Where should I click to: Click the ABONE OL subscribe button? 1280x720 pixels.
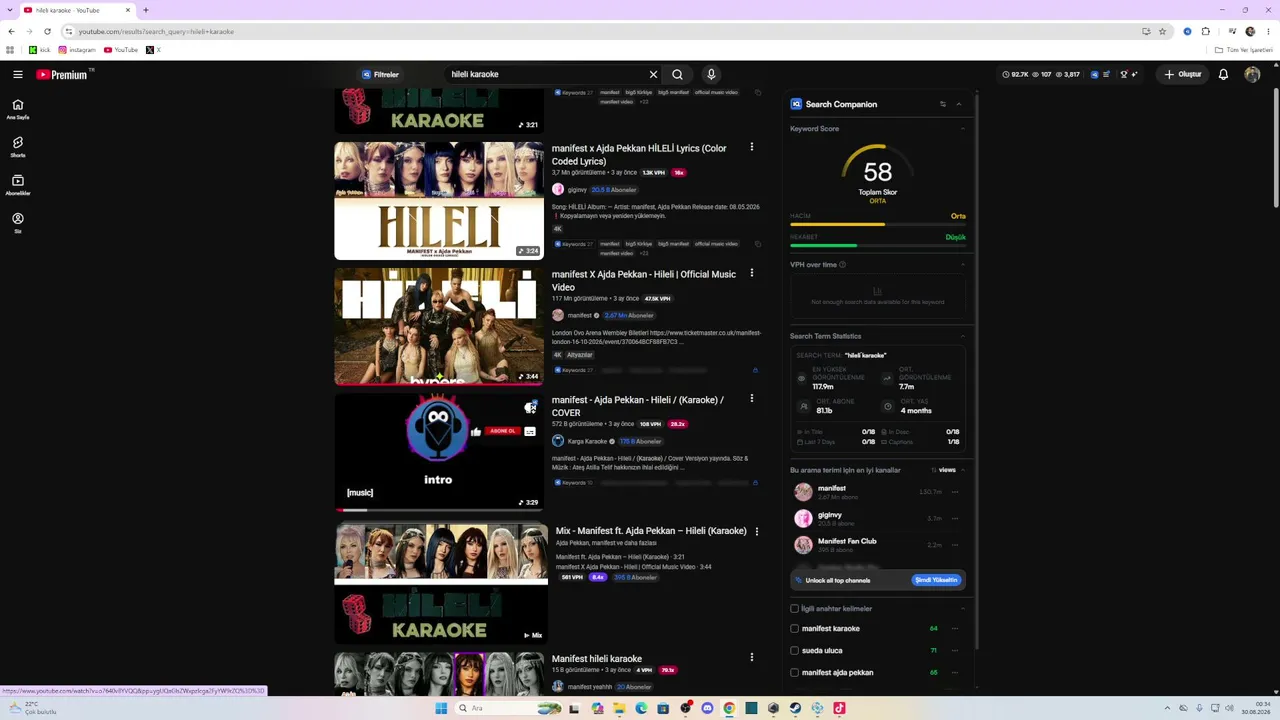502,431
